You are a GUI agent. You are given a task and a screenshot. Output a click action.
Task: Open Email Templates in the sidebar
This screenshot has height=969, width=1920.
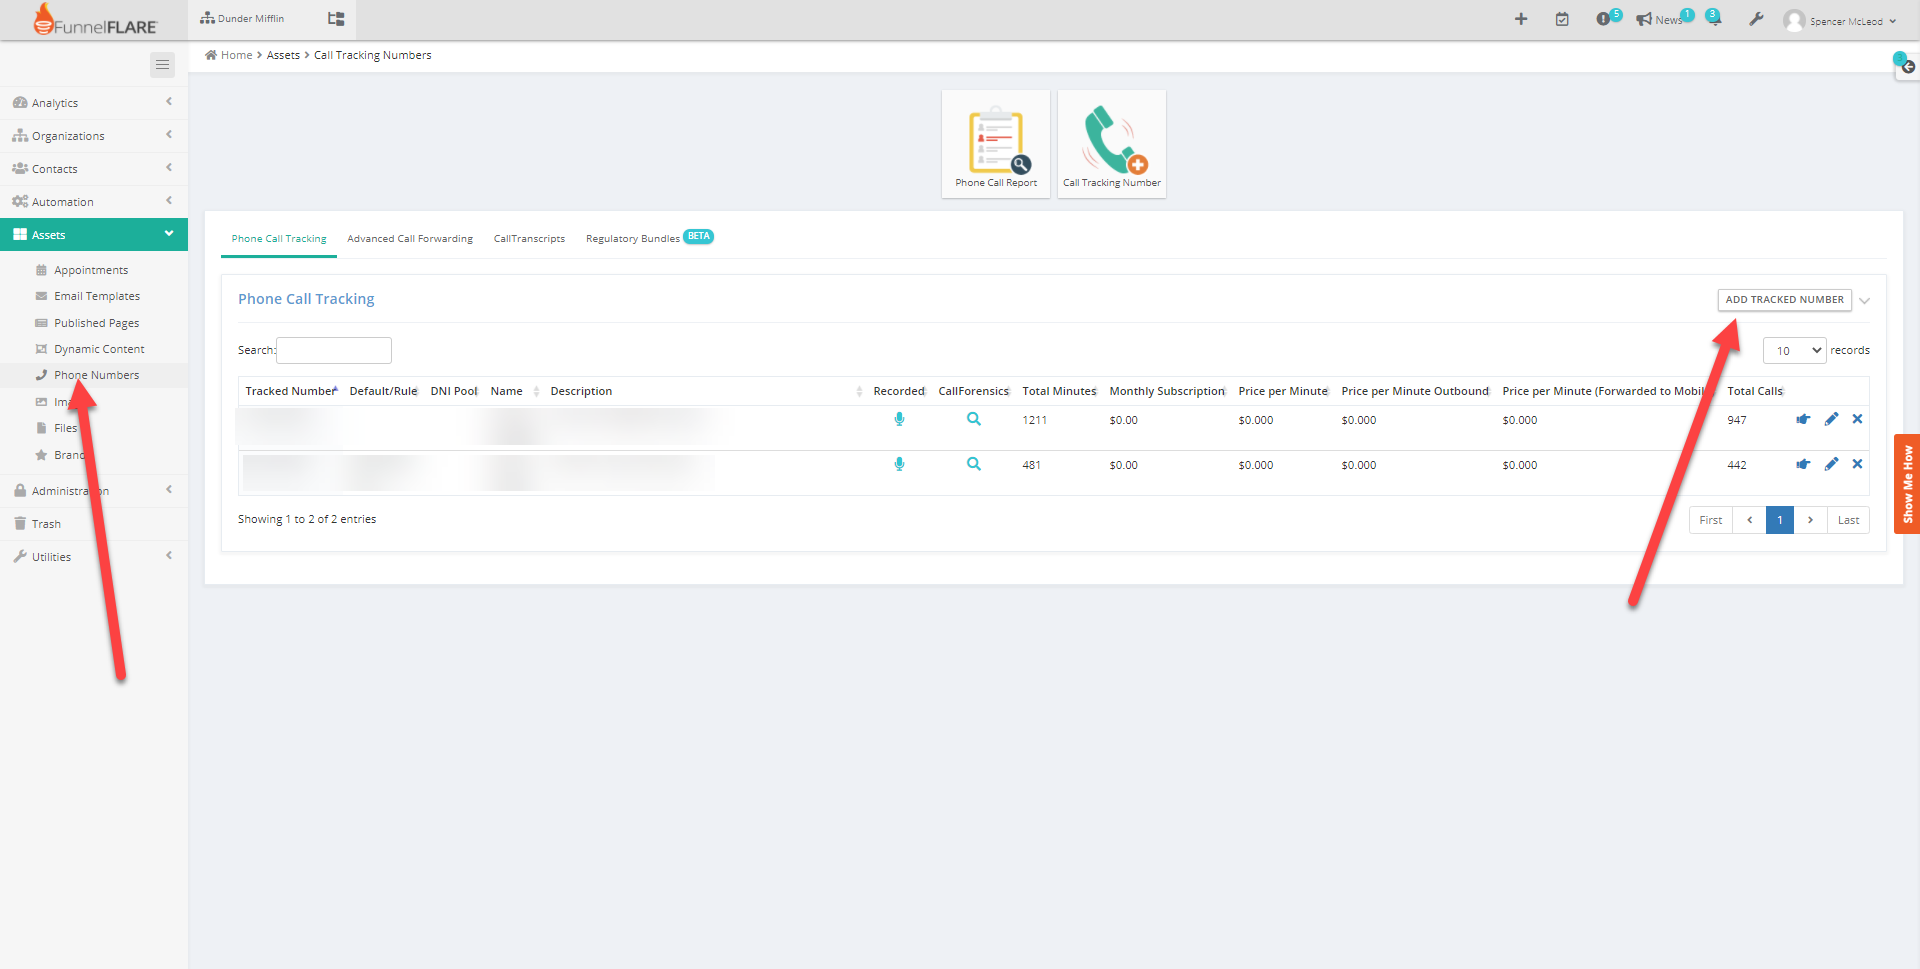[x=97, y=296]
